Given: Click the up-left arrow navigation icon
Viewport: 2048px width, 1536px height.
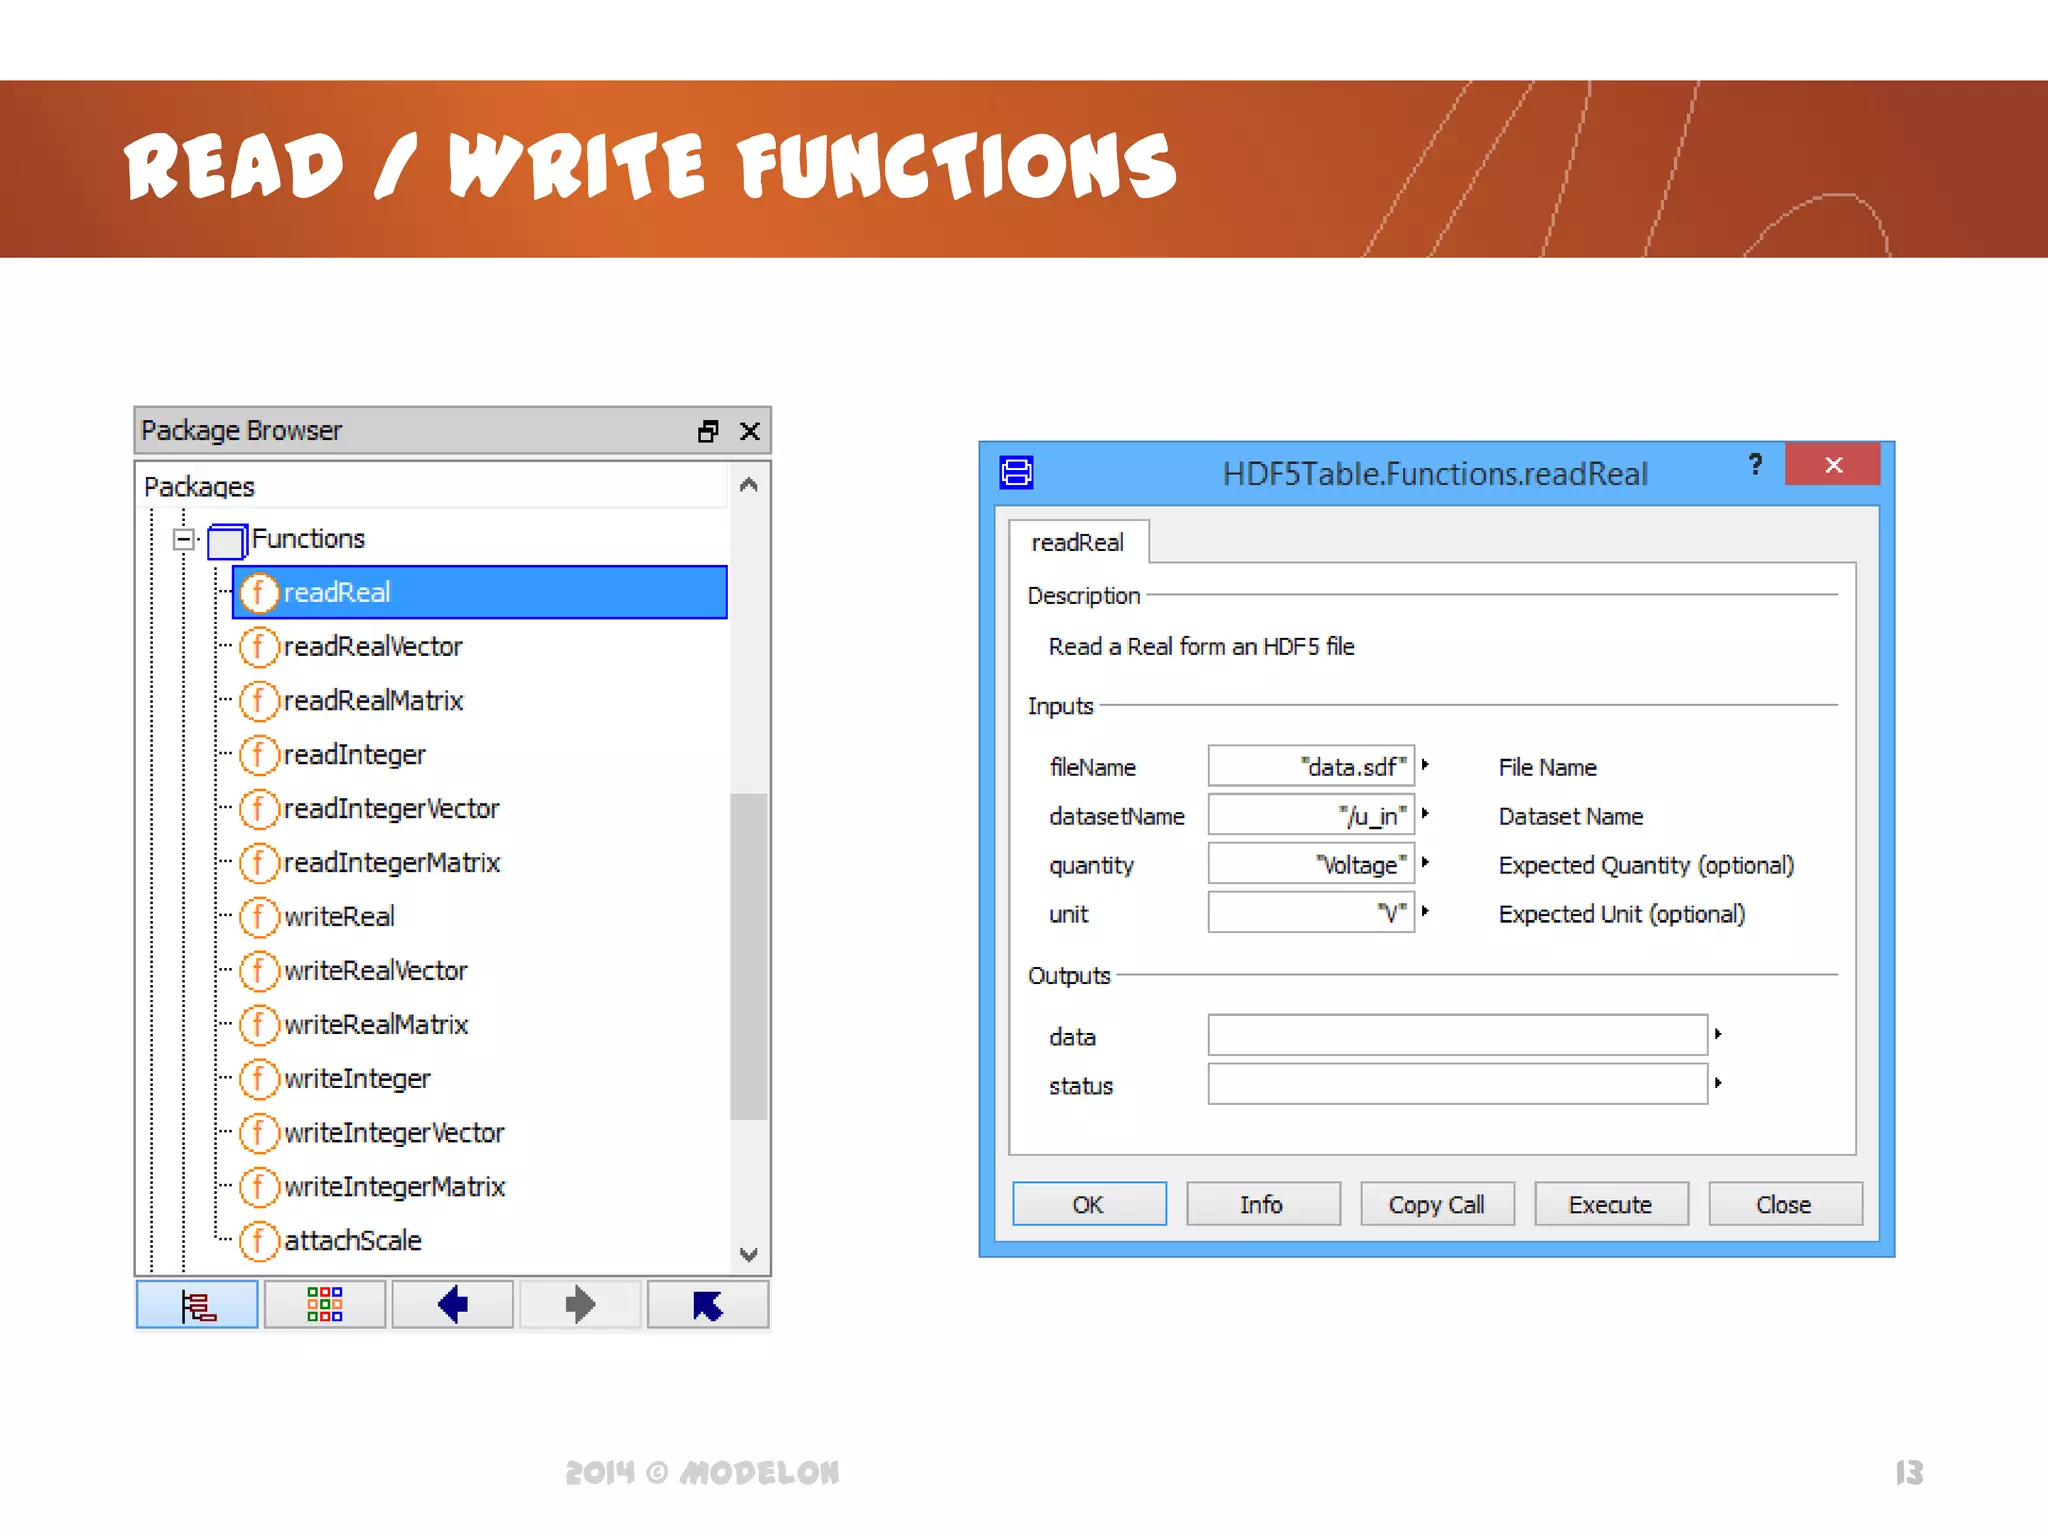Looking at the screenshot, I should pos(707,1305).
